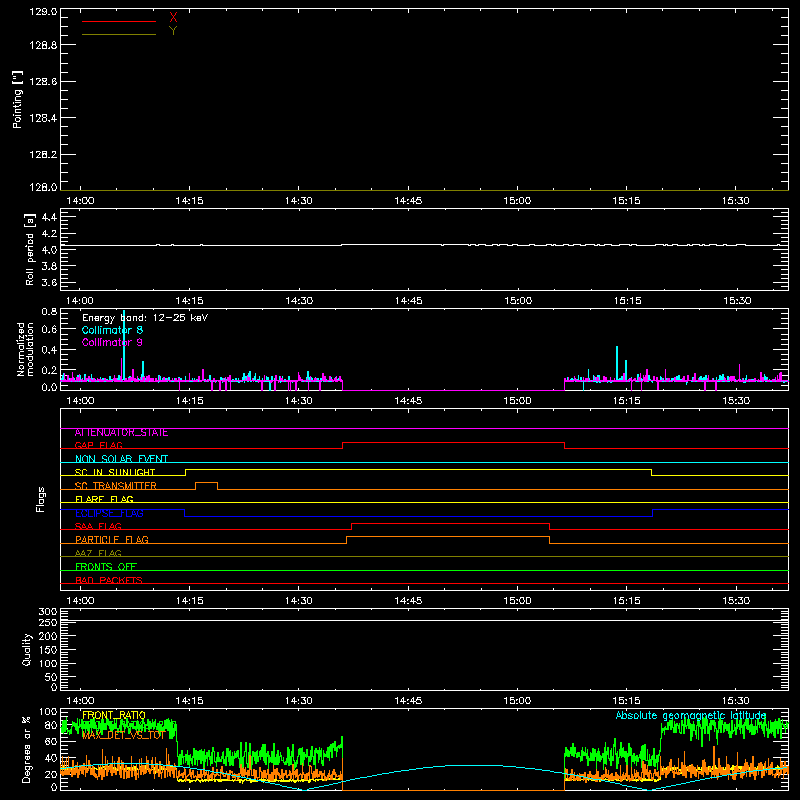This screenshot has width=800, height=800.
Task: Click the Degrees or % axis title
Action: tap(27, 750)
